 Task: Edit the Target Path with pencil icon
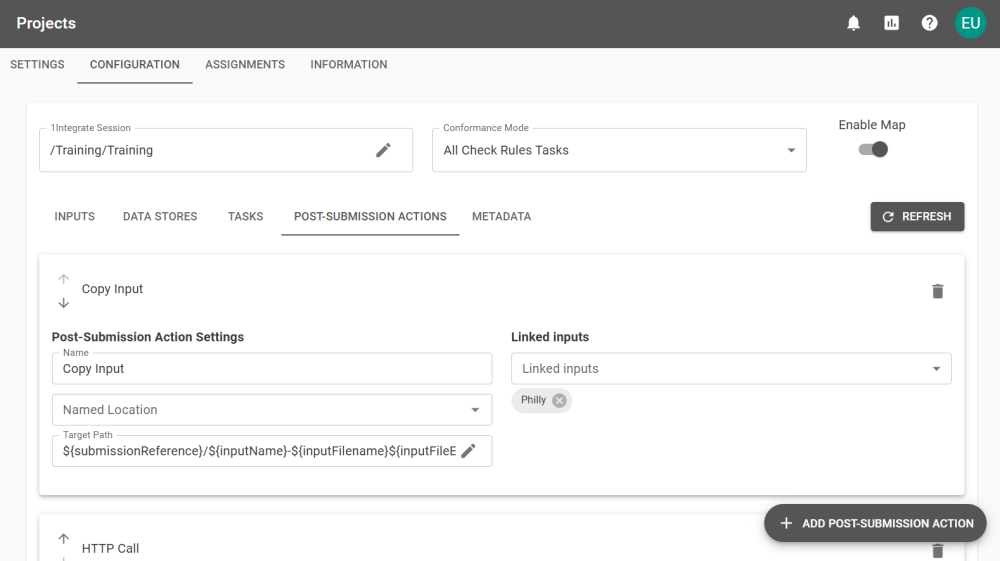(469, 451)
